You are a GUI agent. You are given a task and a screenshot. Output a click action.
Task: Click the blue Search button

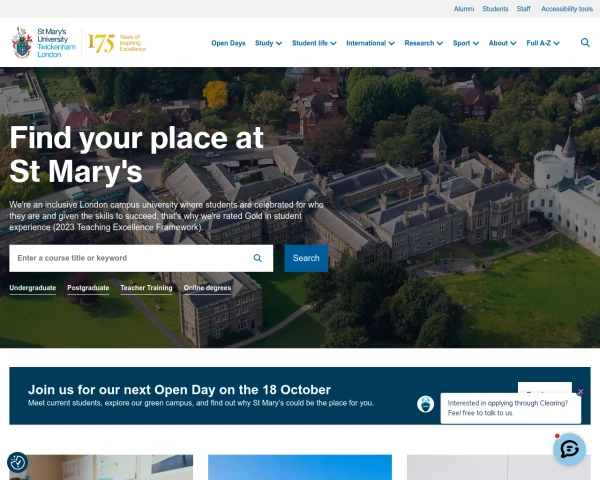(306, 258)
